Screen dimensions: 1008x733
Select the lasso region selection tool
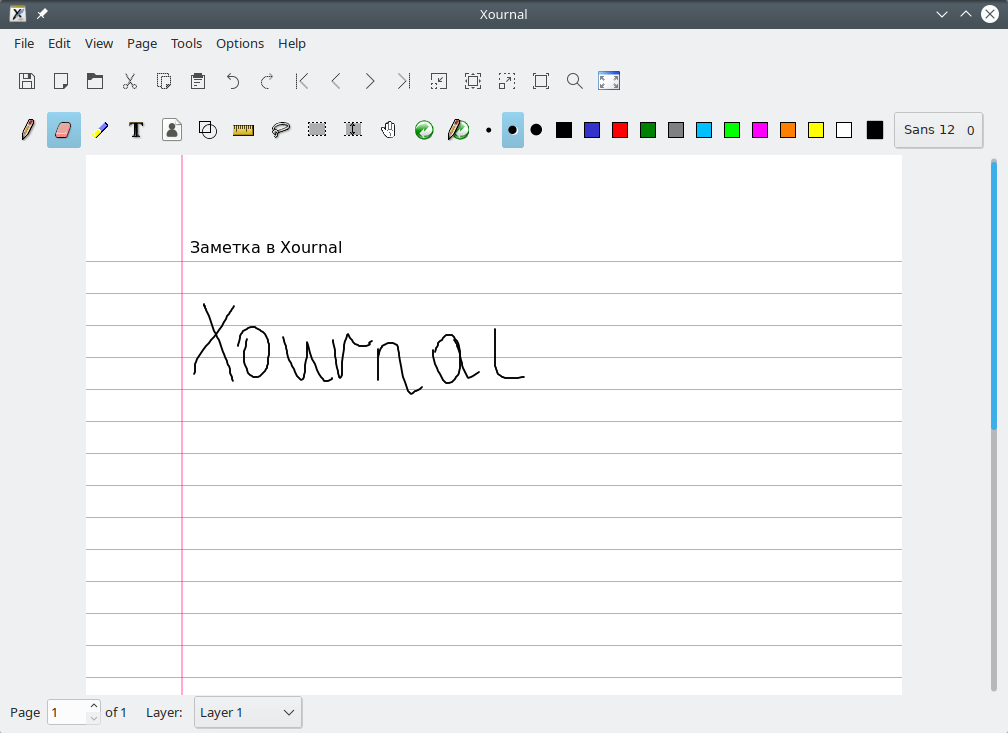281,130
